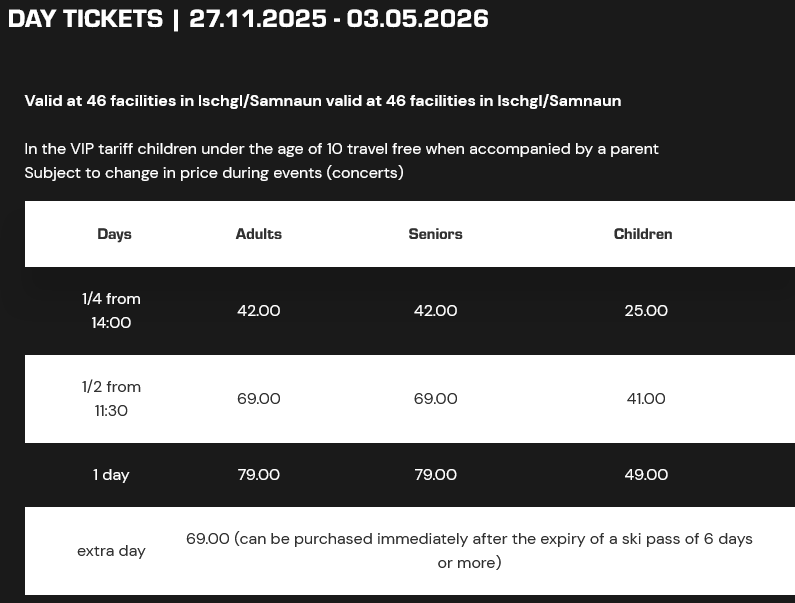Select the 1/4 from 14:00 row label
The width and height of the screenshot is (795, 603).
(x=111, y=310)
